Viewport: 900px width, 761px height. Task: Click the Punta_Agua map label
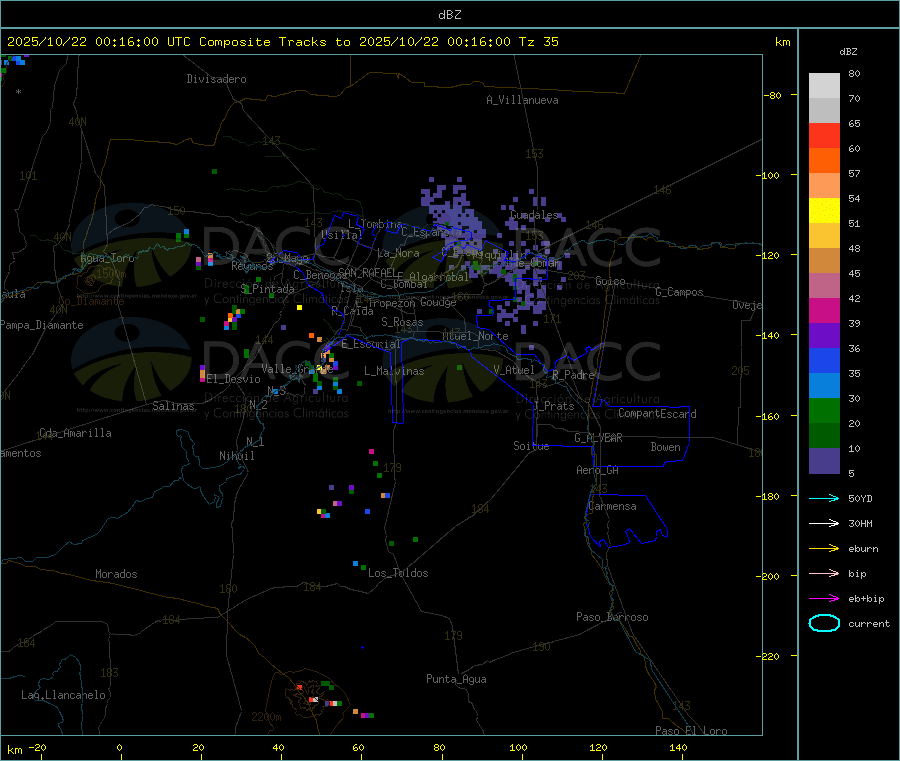[x=456, y=679]
